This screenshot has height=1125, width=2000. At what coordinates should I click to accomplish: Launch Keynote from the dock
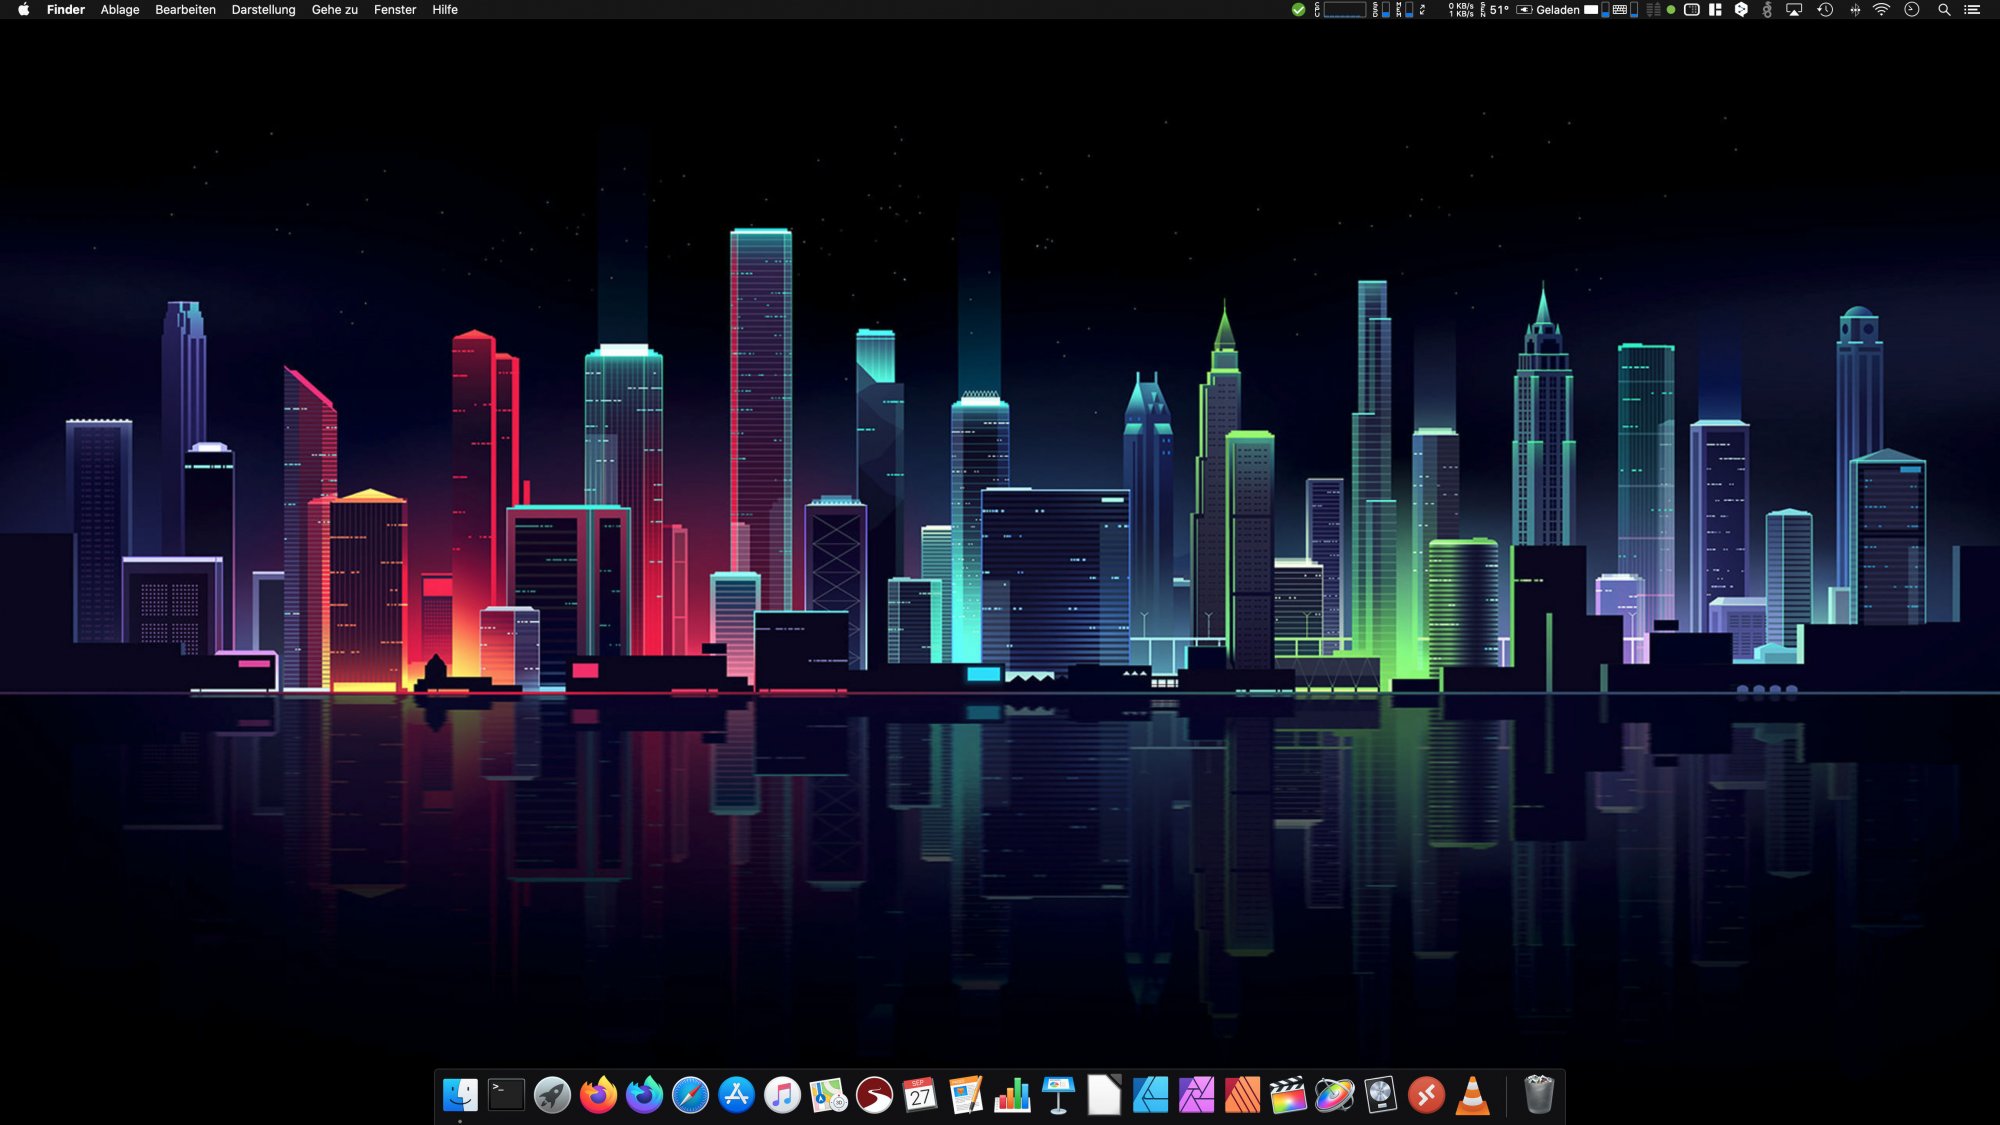[1058, 1095]
